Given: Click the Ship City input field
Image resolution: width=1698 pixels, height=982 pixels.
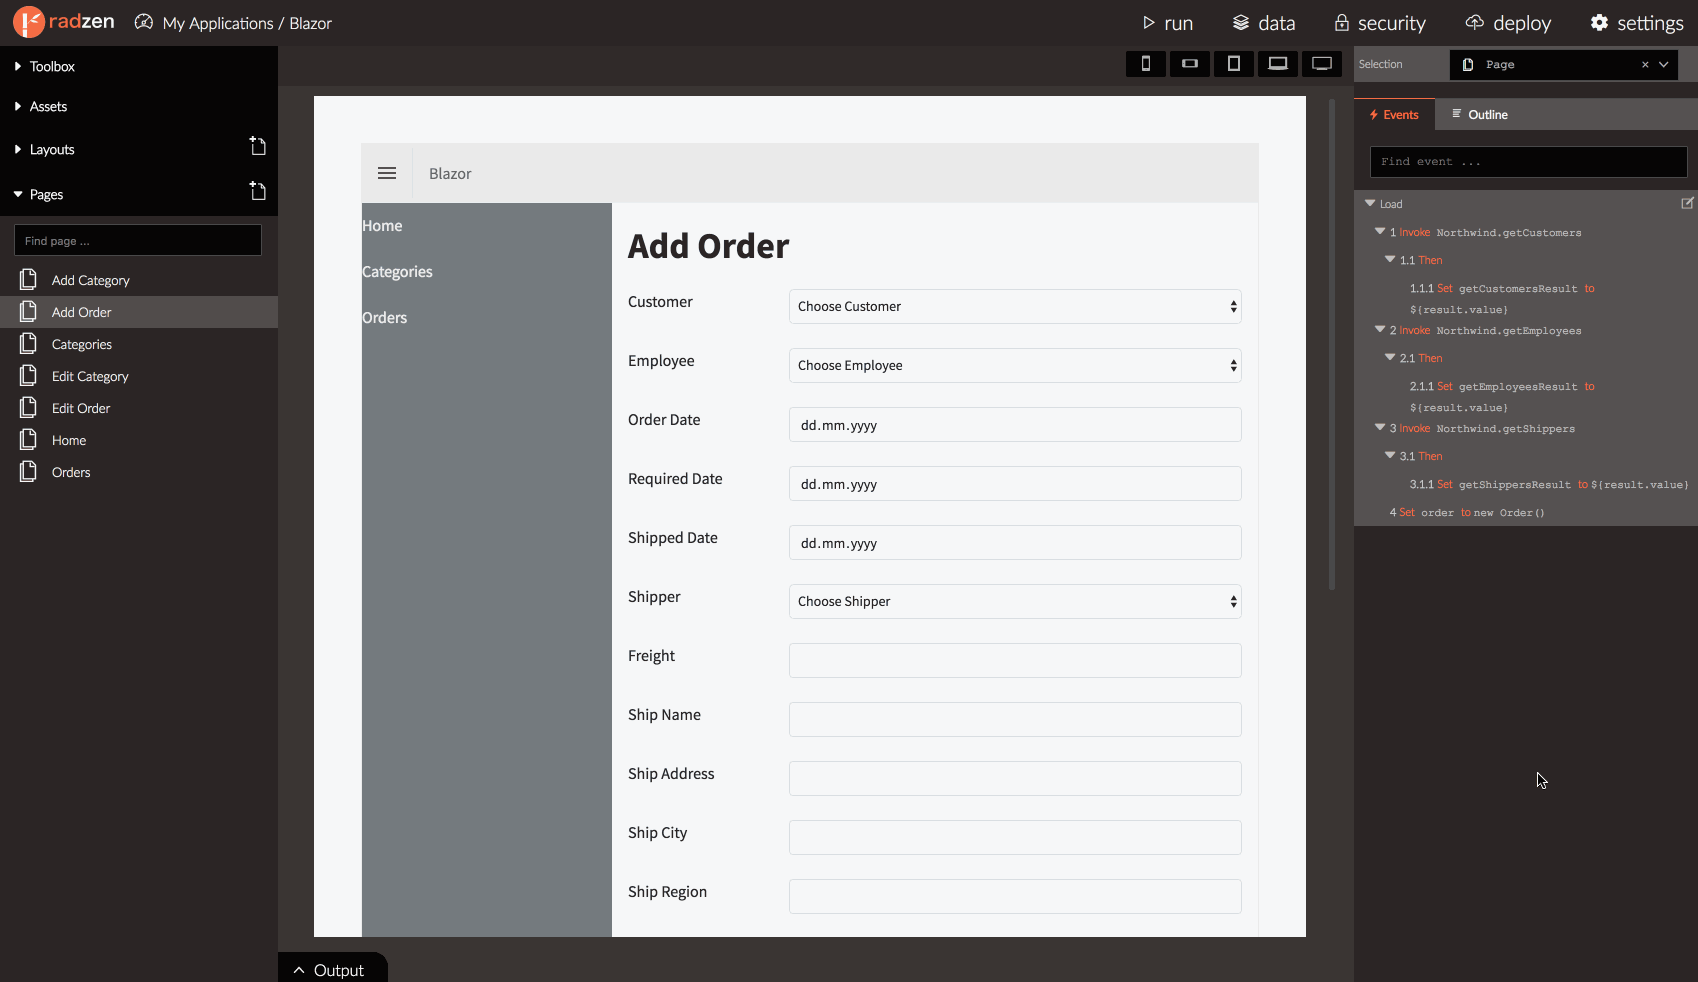Looking at the screenshot, I should [x=1015, y=837].
